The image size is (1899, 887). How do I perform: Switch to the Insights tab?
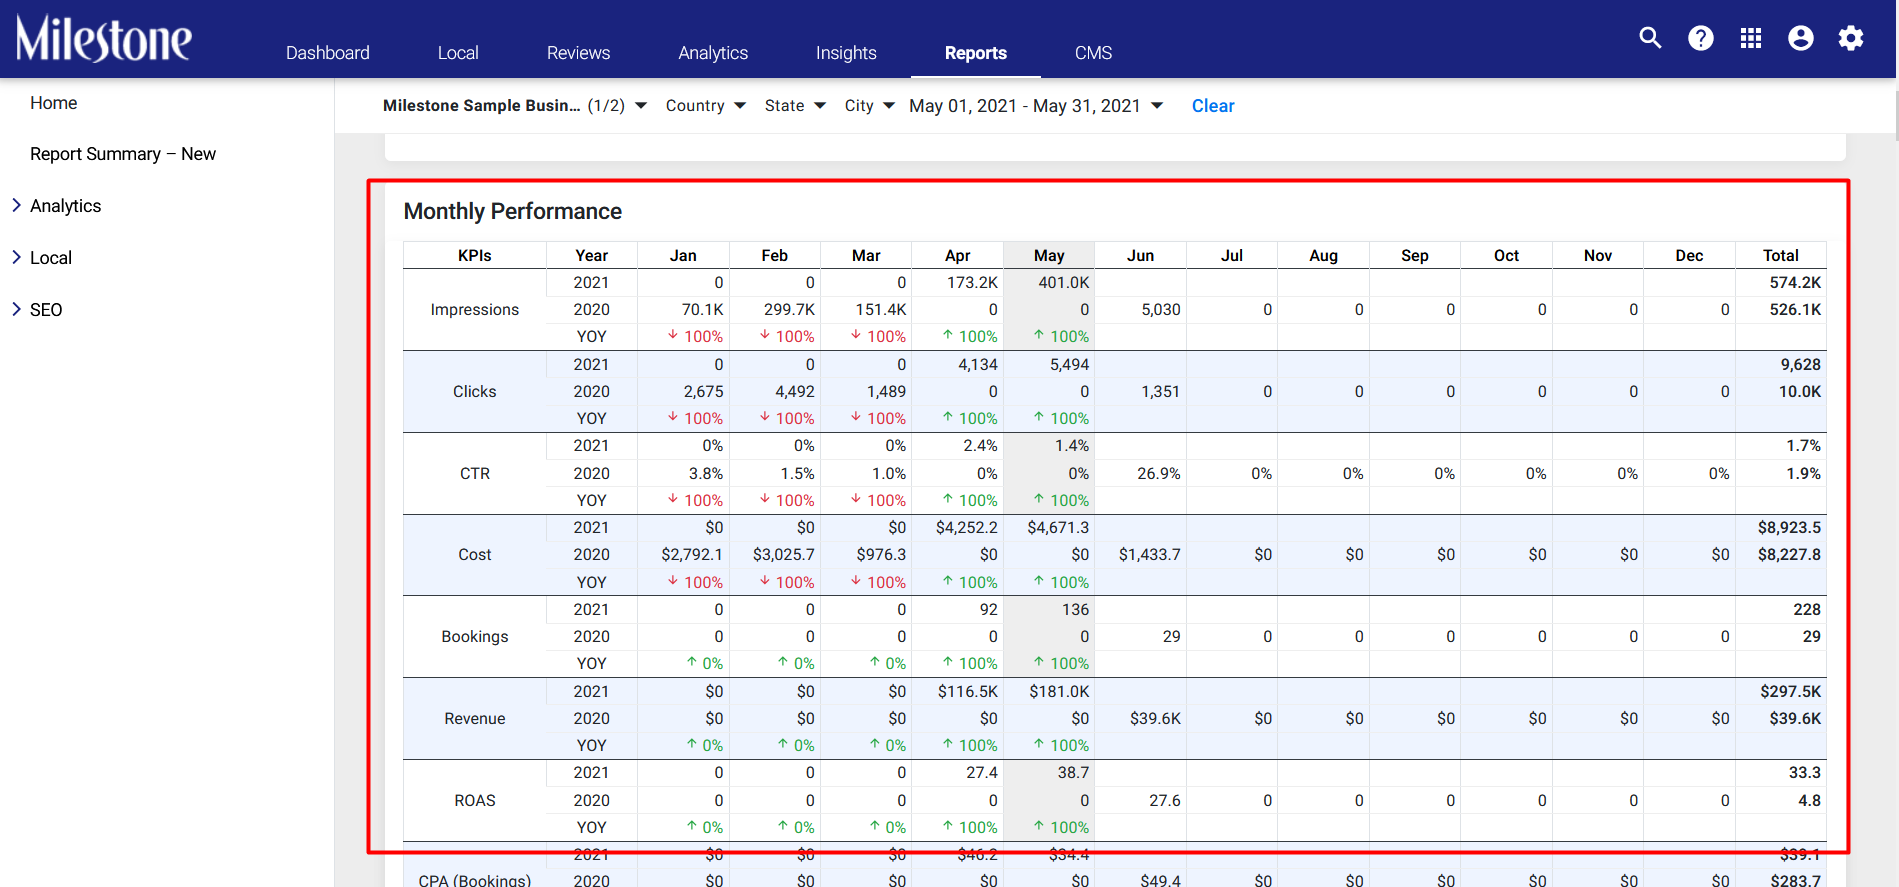tap(846, 53)
